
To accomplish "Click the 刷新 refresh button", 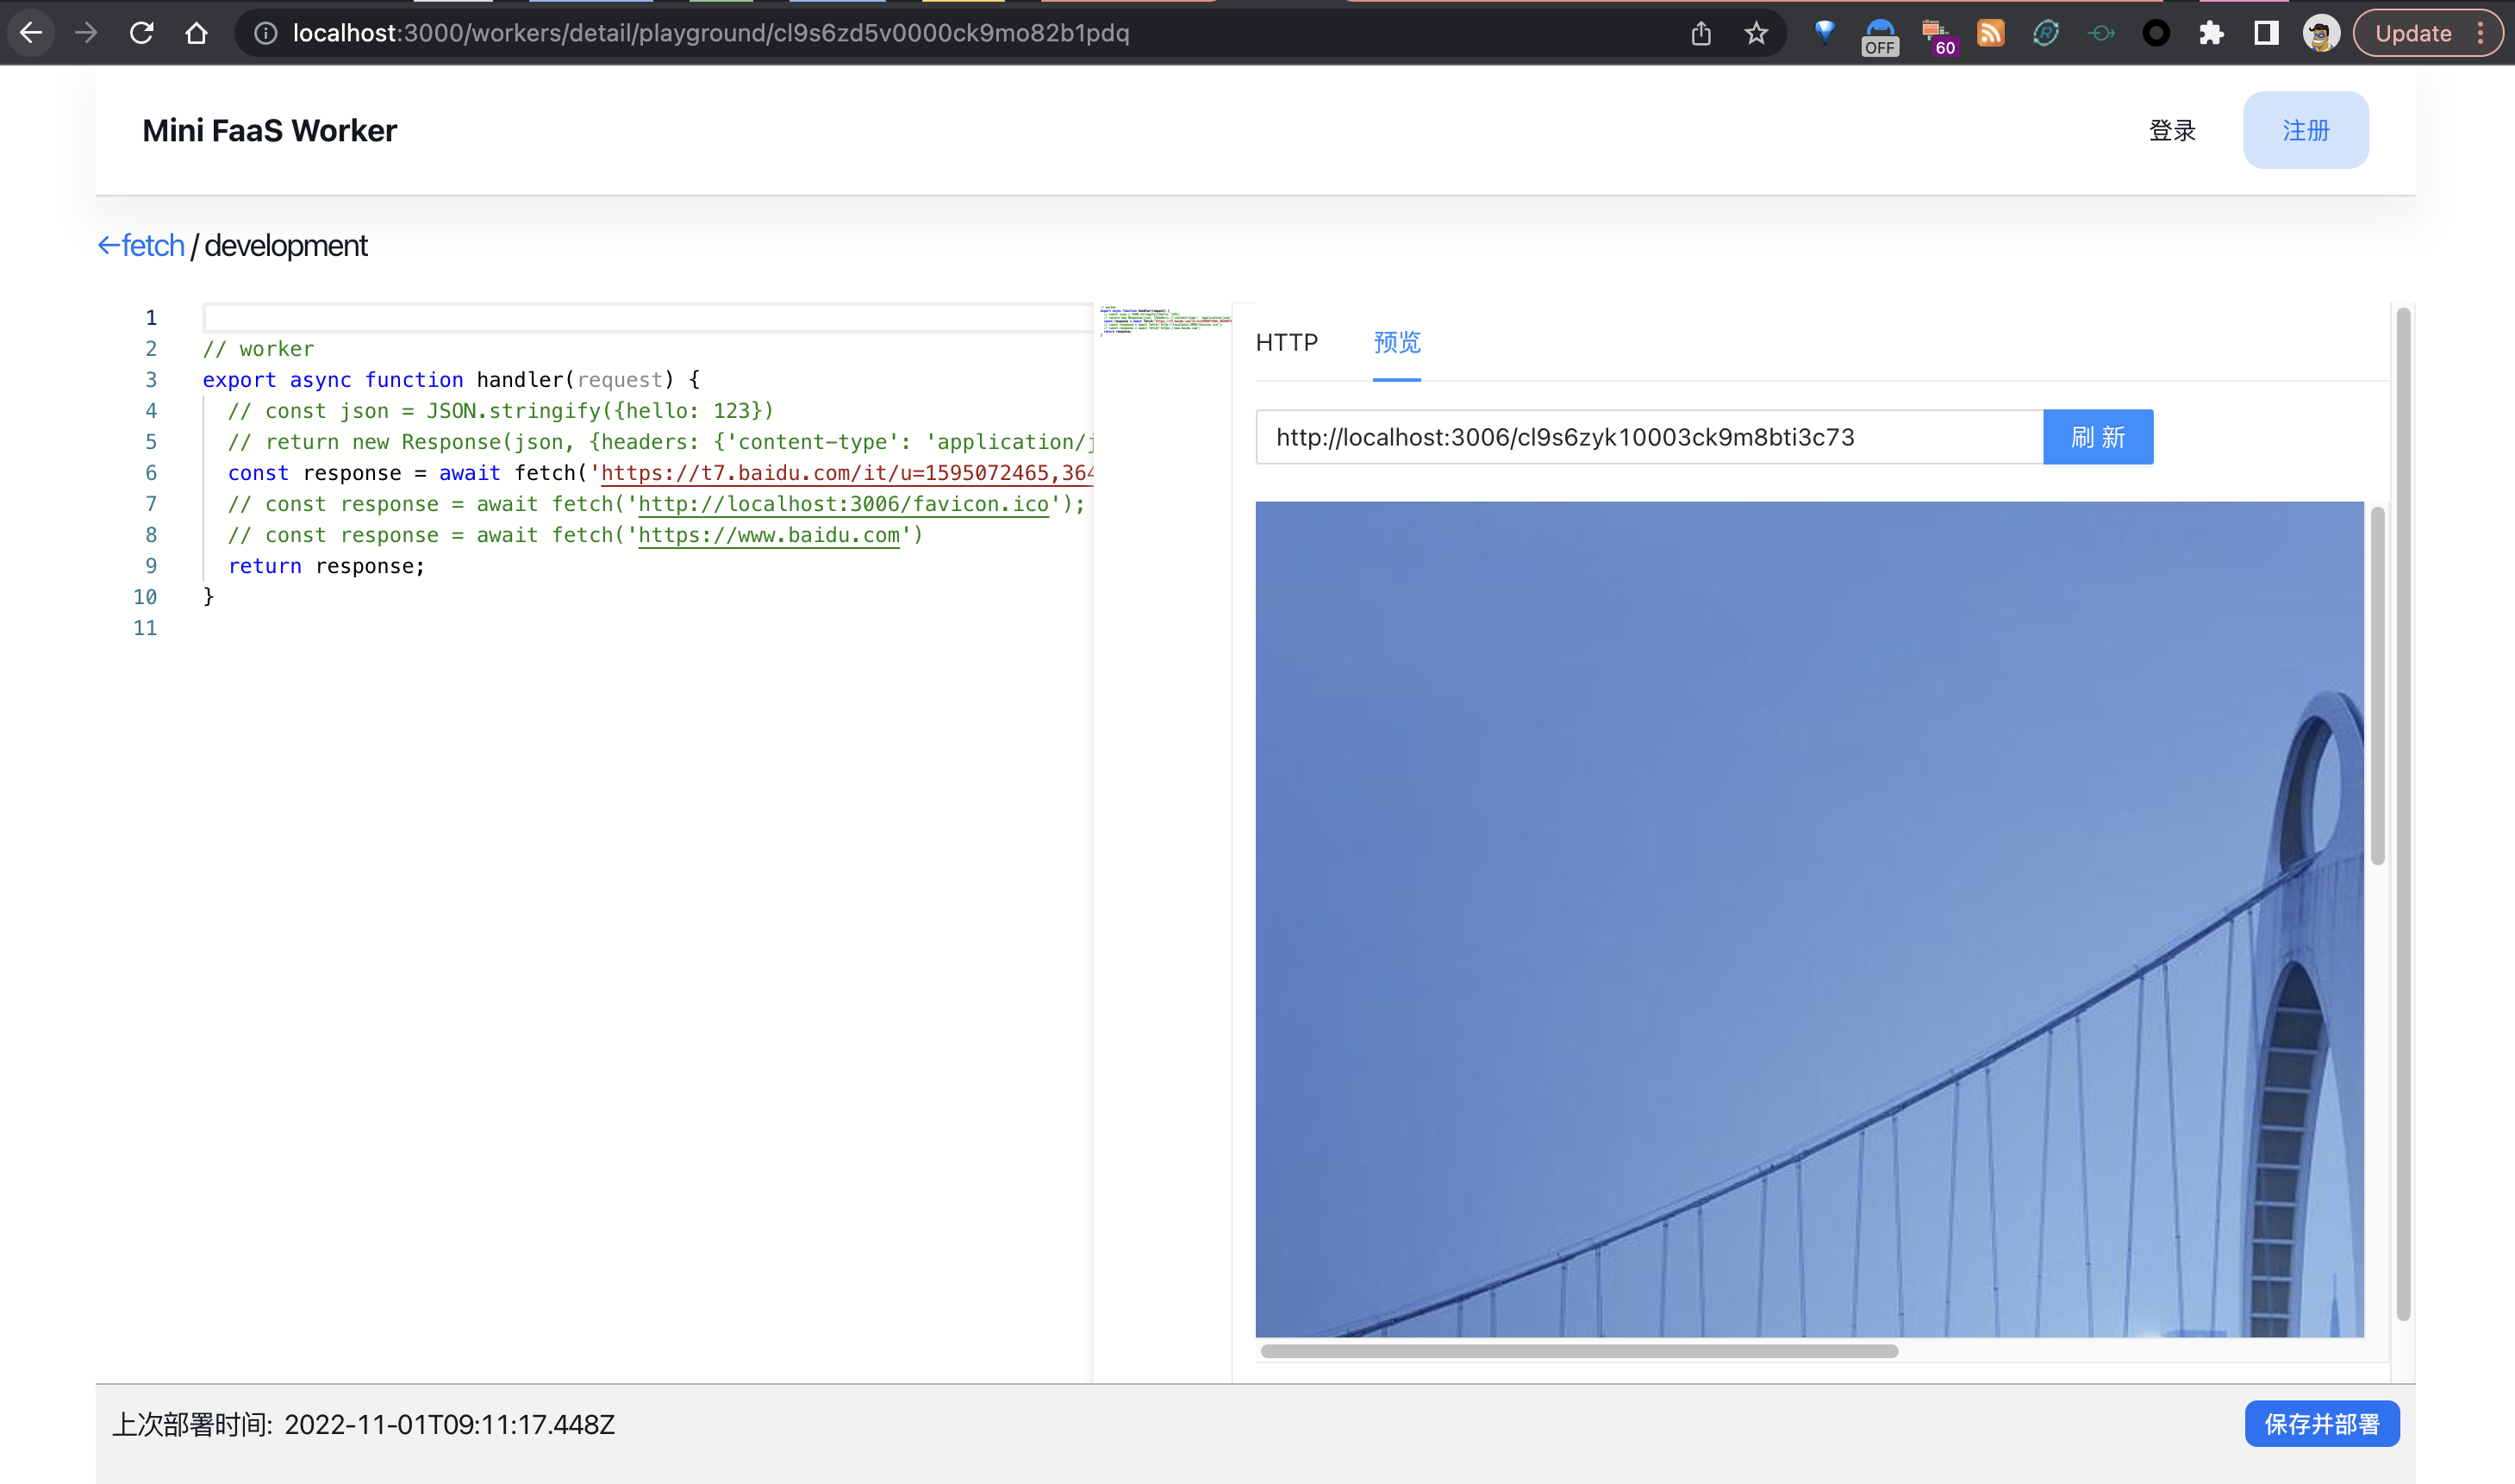I will click(2098, 437).
